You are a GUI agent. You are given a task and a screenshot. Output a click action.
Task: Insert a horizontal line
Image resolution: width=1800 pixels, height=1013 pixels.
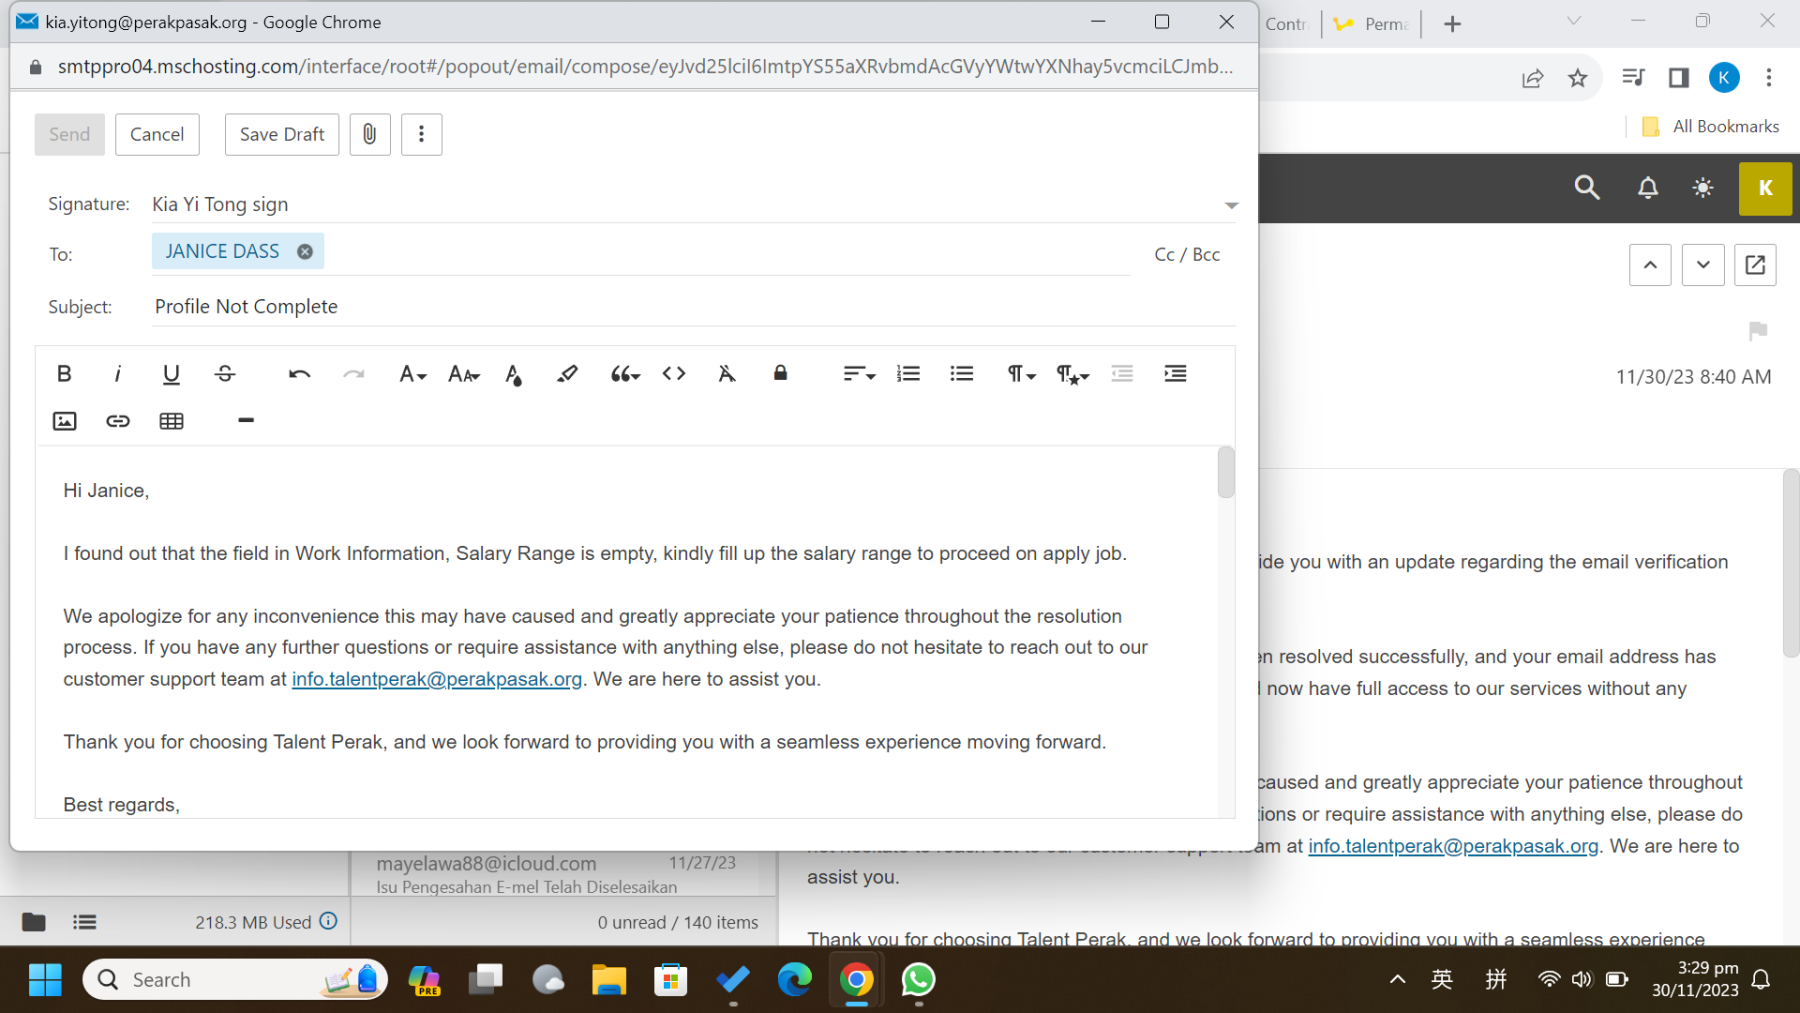(x=246, y=421)
